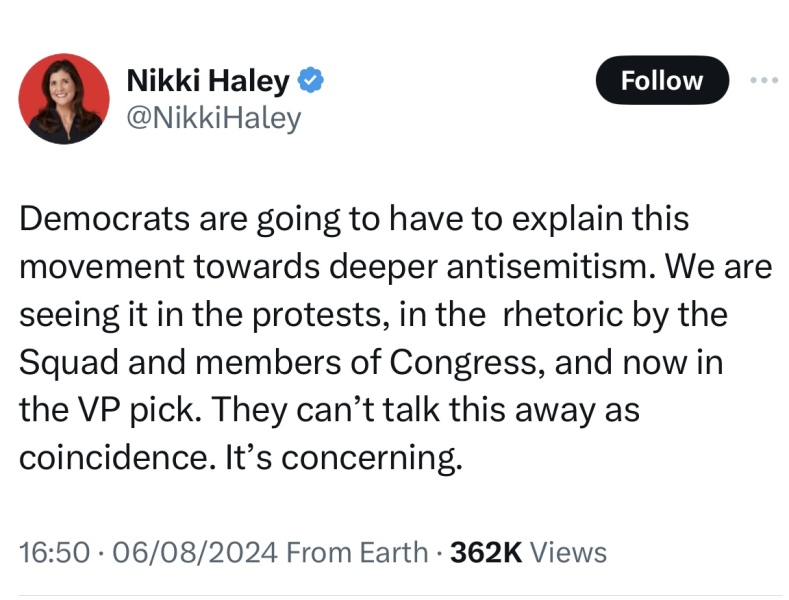Select the 06/08/2024 post date
This screenshot has width=789, height=600.
click(x=172, y=551)
